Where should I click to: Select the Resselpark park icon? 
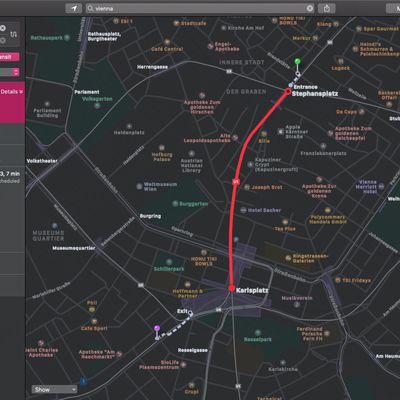tap(257, 333)
